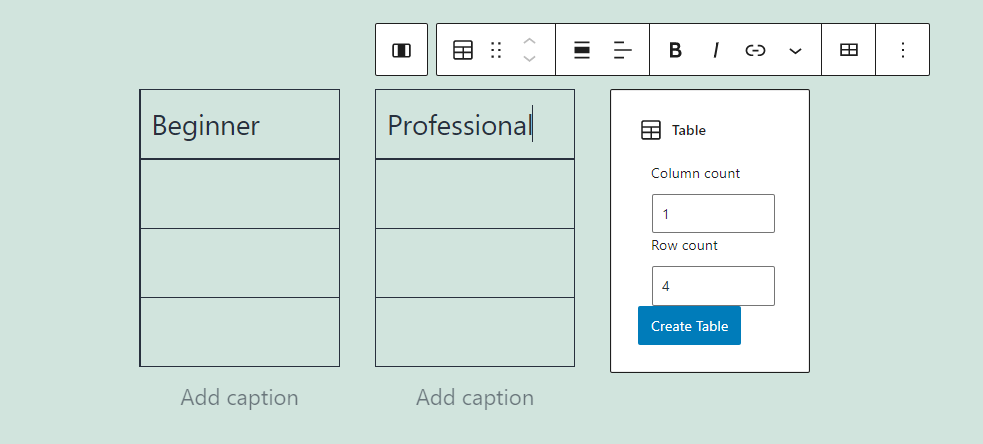Expand the more formatting options chevron
Screen dimensions: 983x444
[795, 50]
